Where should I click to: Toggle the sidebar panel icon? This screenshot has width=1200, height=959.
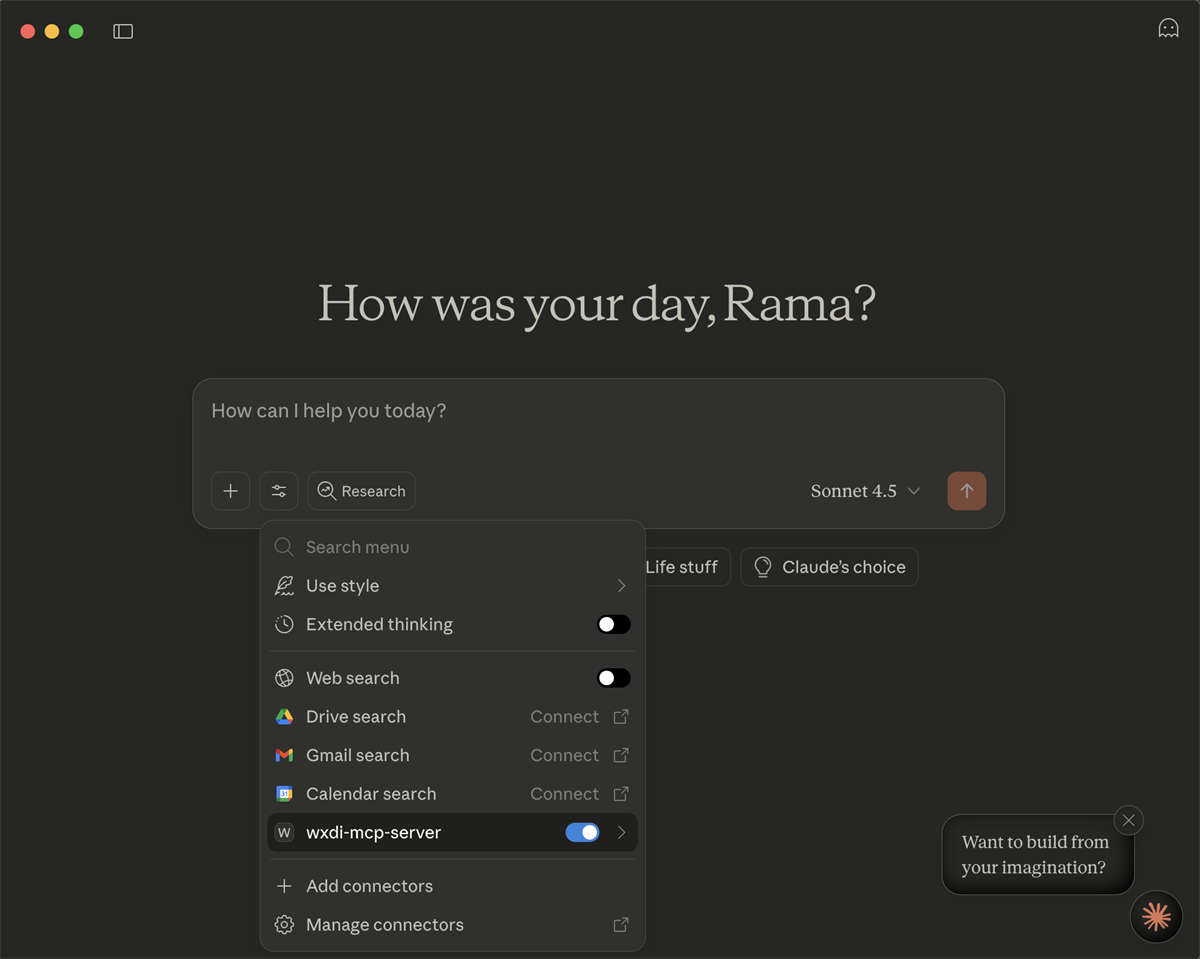[123, 32]
